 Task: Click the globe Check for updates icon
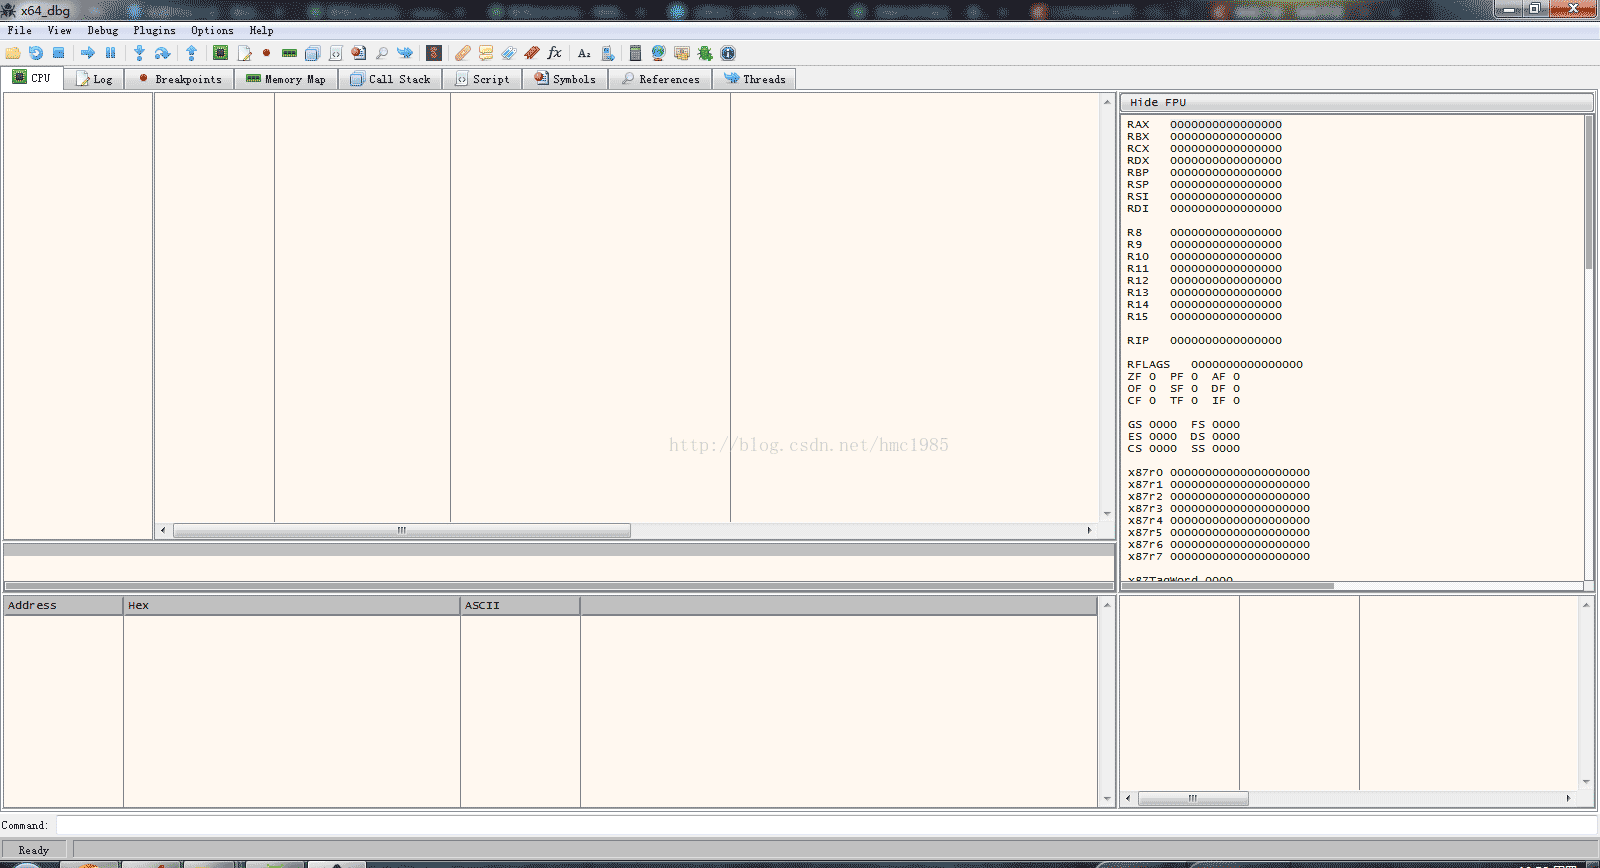(658, 53)
